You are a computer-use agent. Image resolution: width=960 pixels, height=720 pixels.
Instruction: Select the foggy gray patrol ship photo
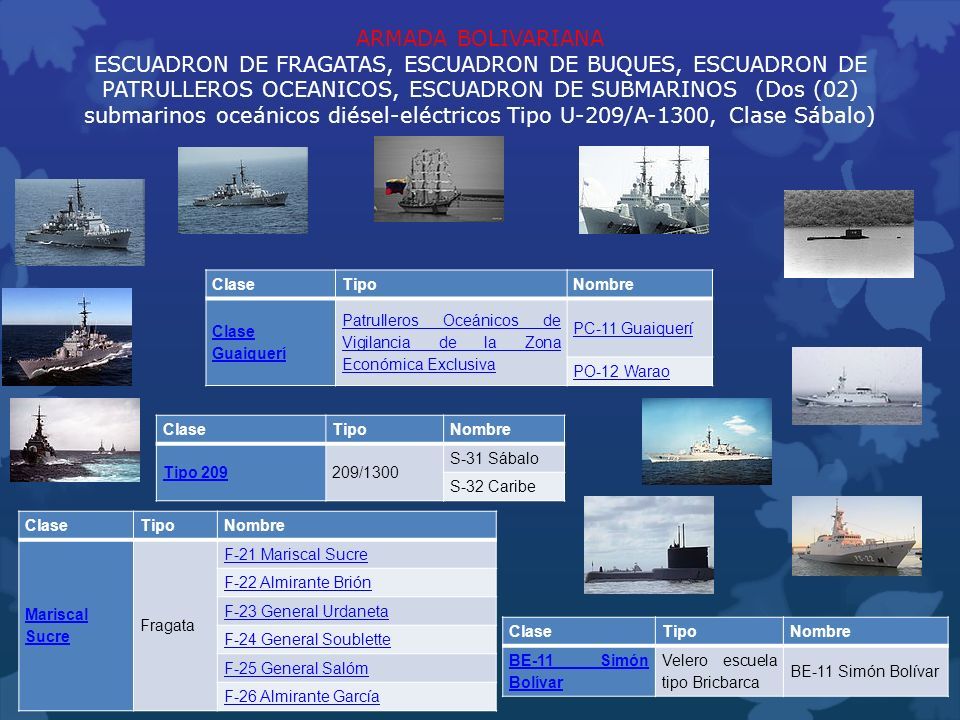(857, 386)
